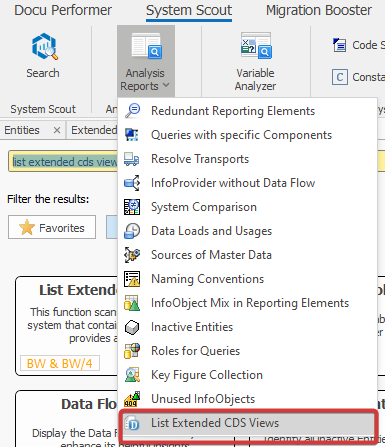
Task: Click the Redundant Reporting Elements icon
Action: [x=132, y=111]
